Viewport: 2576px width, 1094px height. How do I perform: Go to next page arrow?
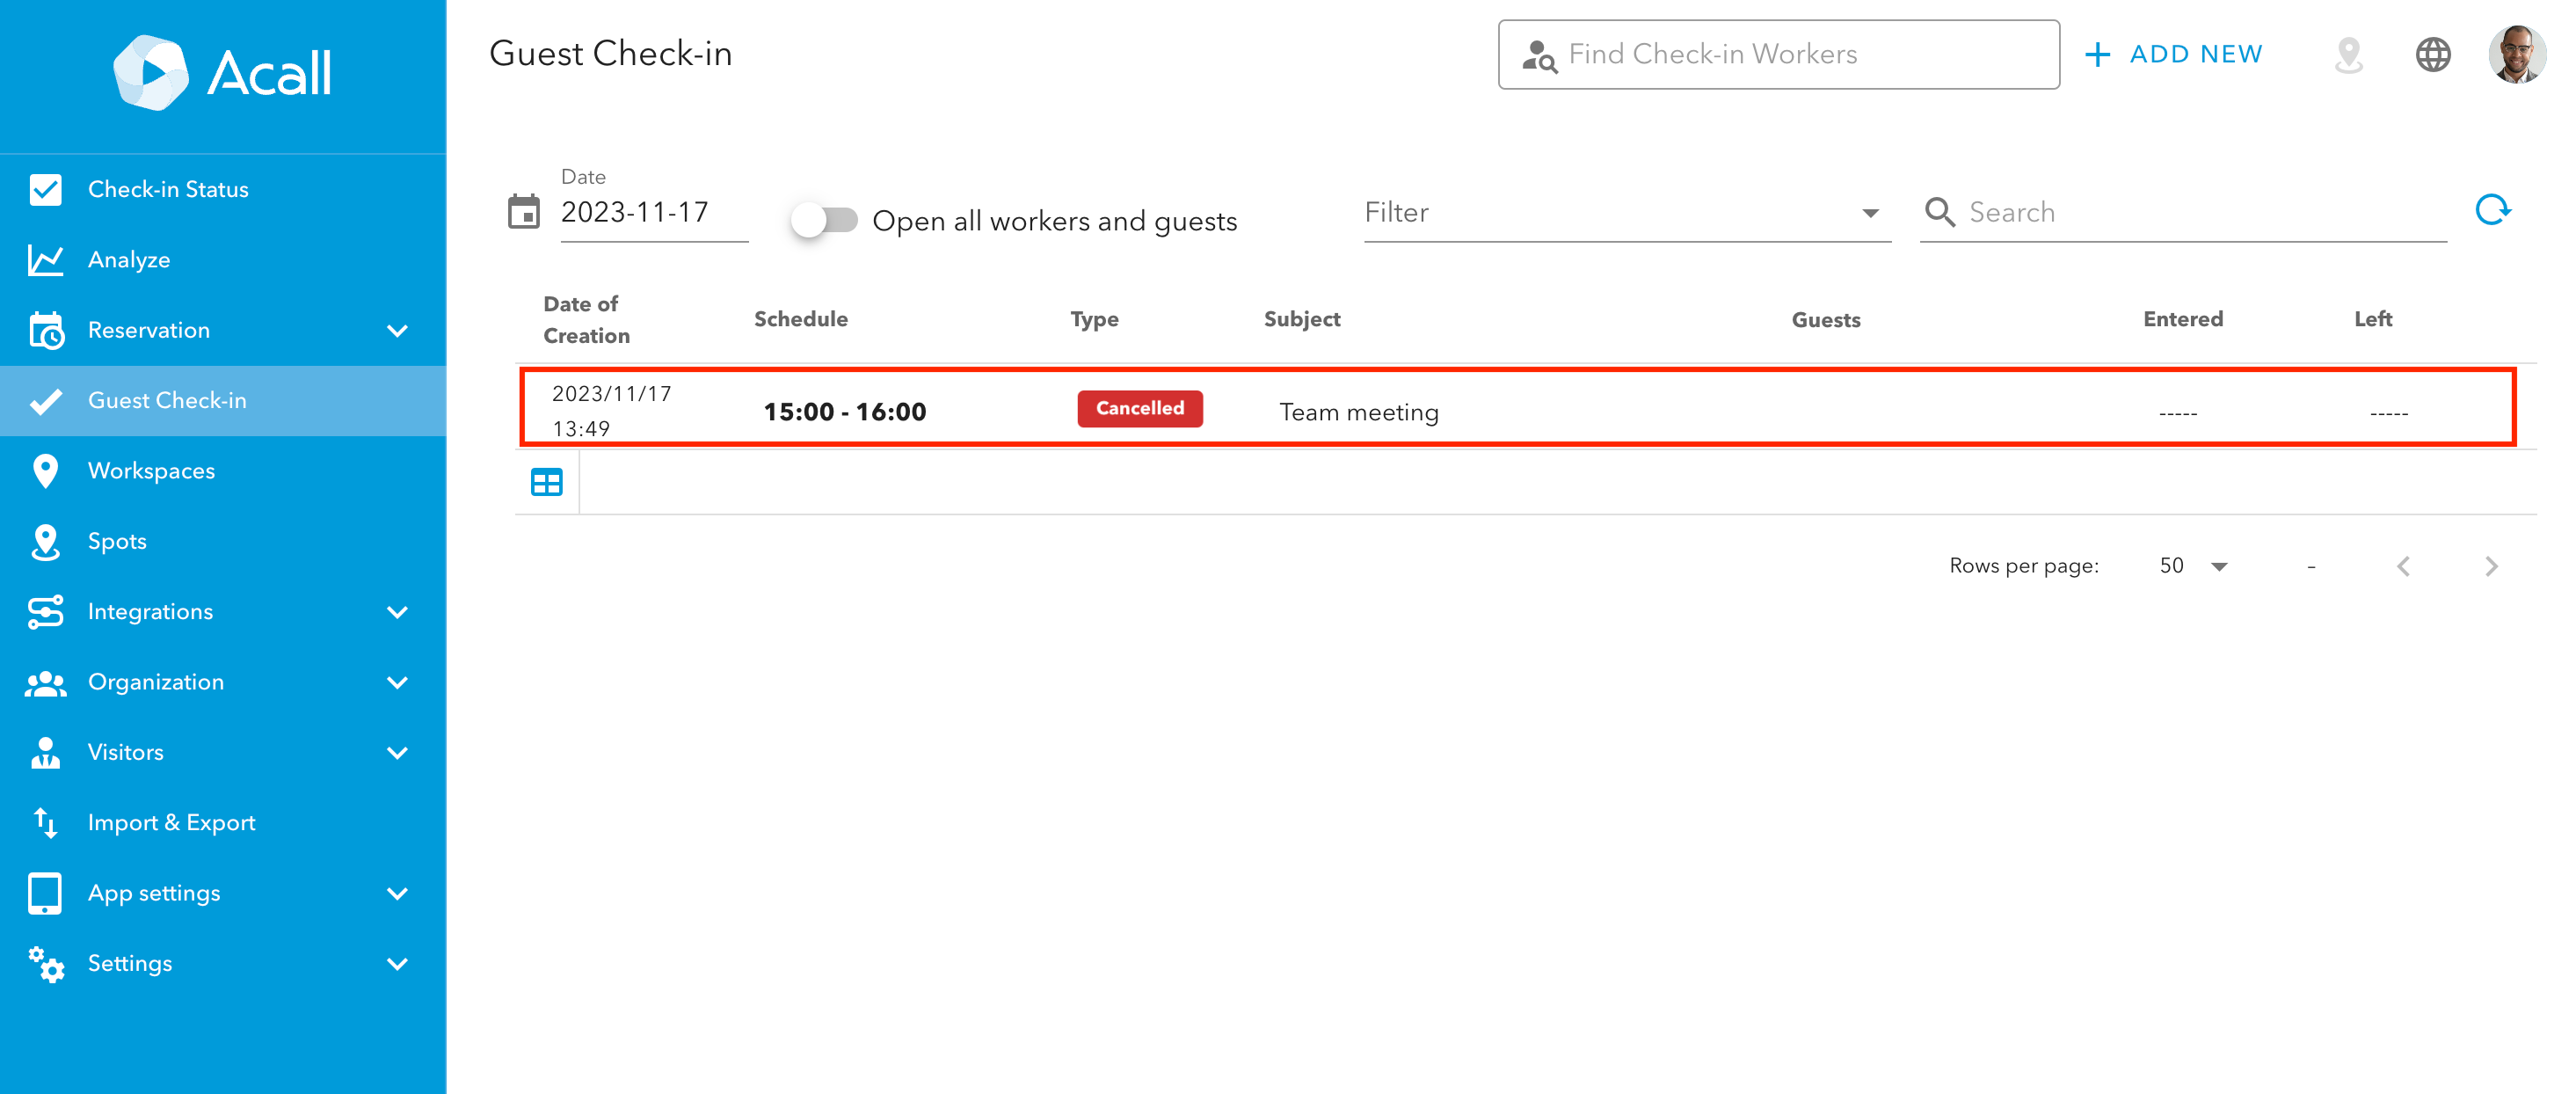[x=2490, y=566]
